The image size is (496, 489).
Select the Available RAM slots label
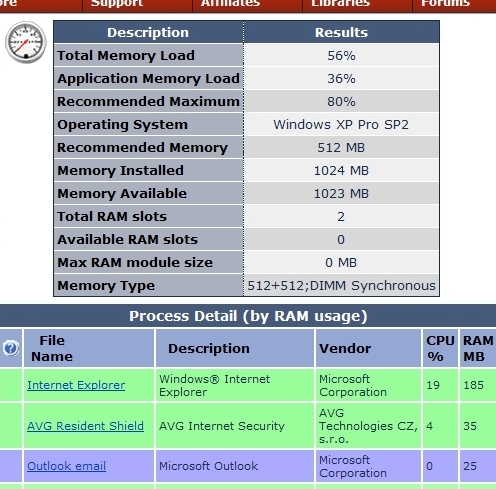click(127, 239)
